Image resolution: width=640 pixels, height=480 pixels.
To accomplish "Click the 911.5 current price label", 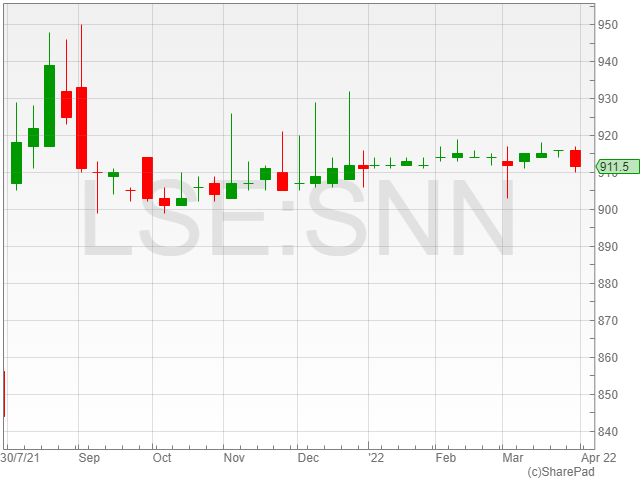I will point(617,167).
